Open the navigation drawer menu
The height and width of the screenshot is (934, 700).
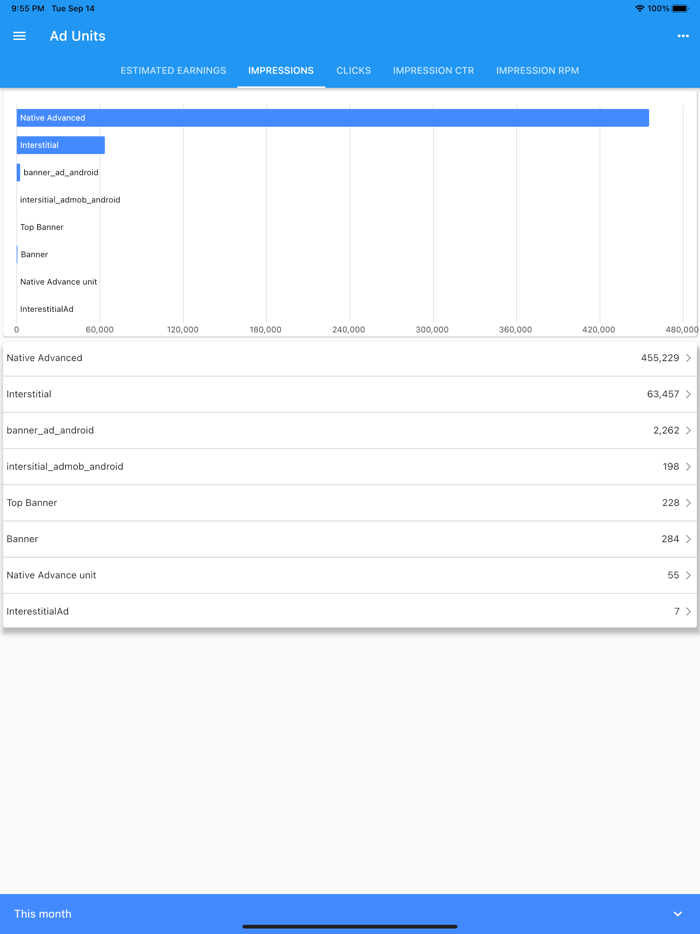[19, 36]
